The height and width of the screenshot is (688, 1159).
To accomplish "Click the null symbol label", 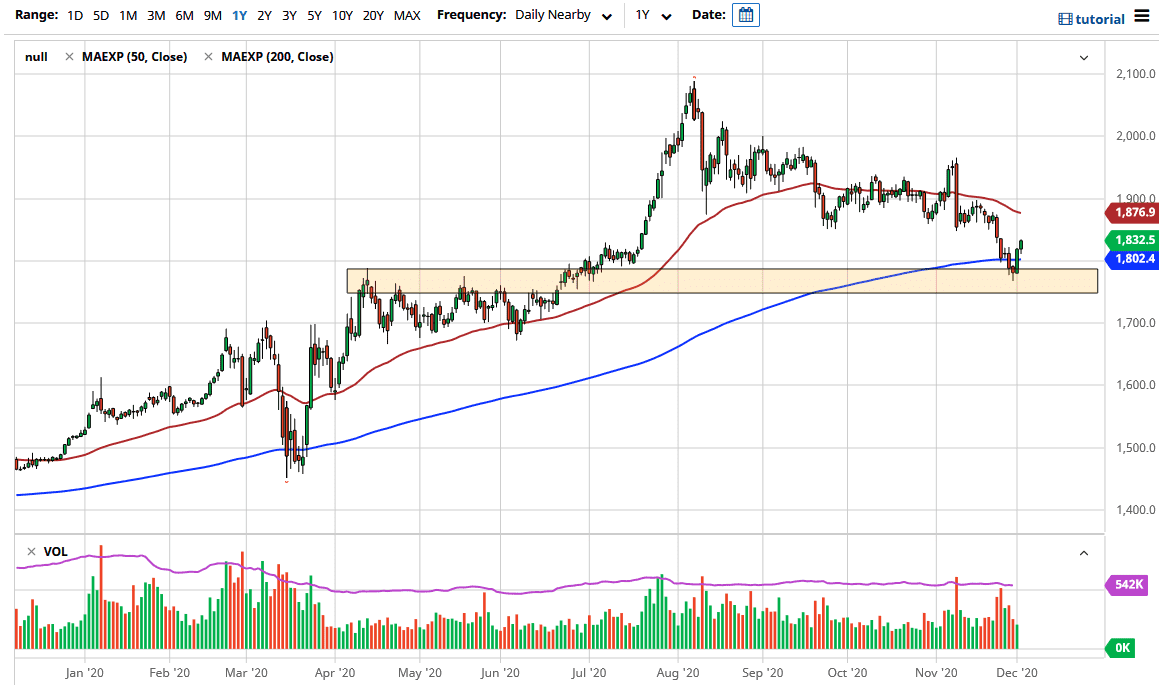I will 36,57.
